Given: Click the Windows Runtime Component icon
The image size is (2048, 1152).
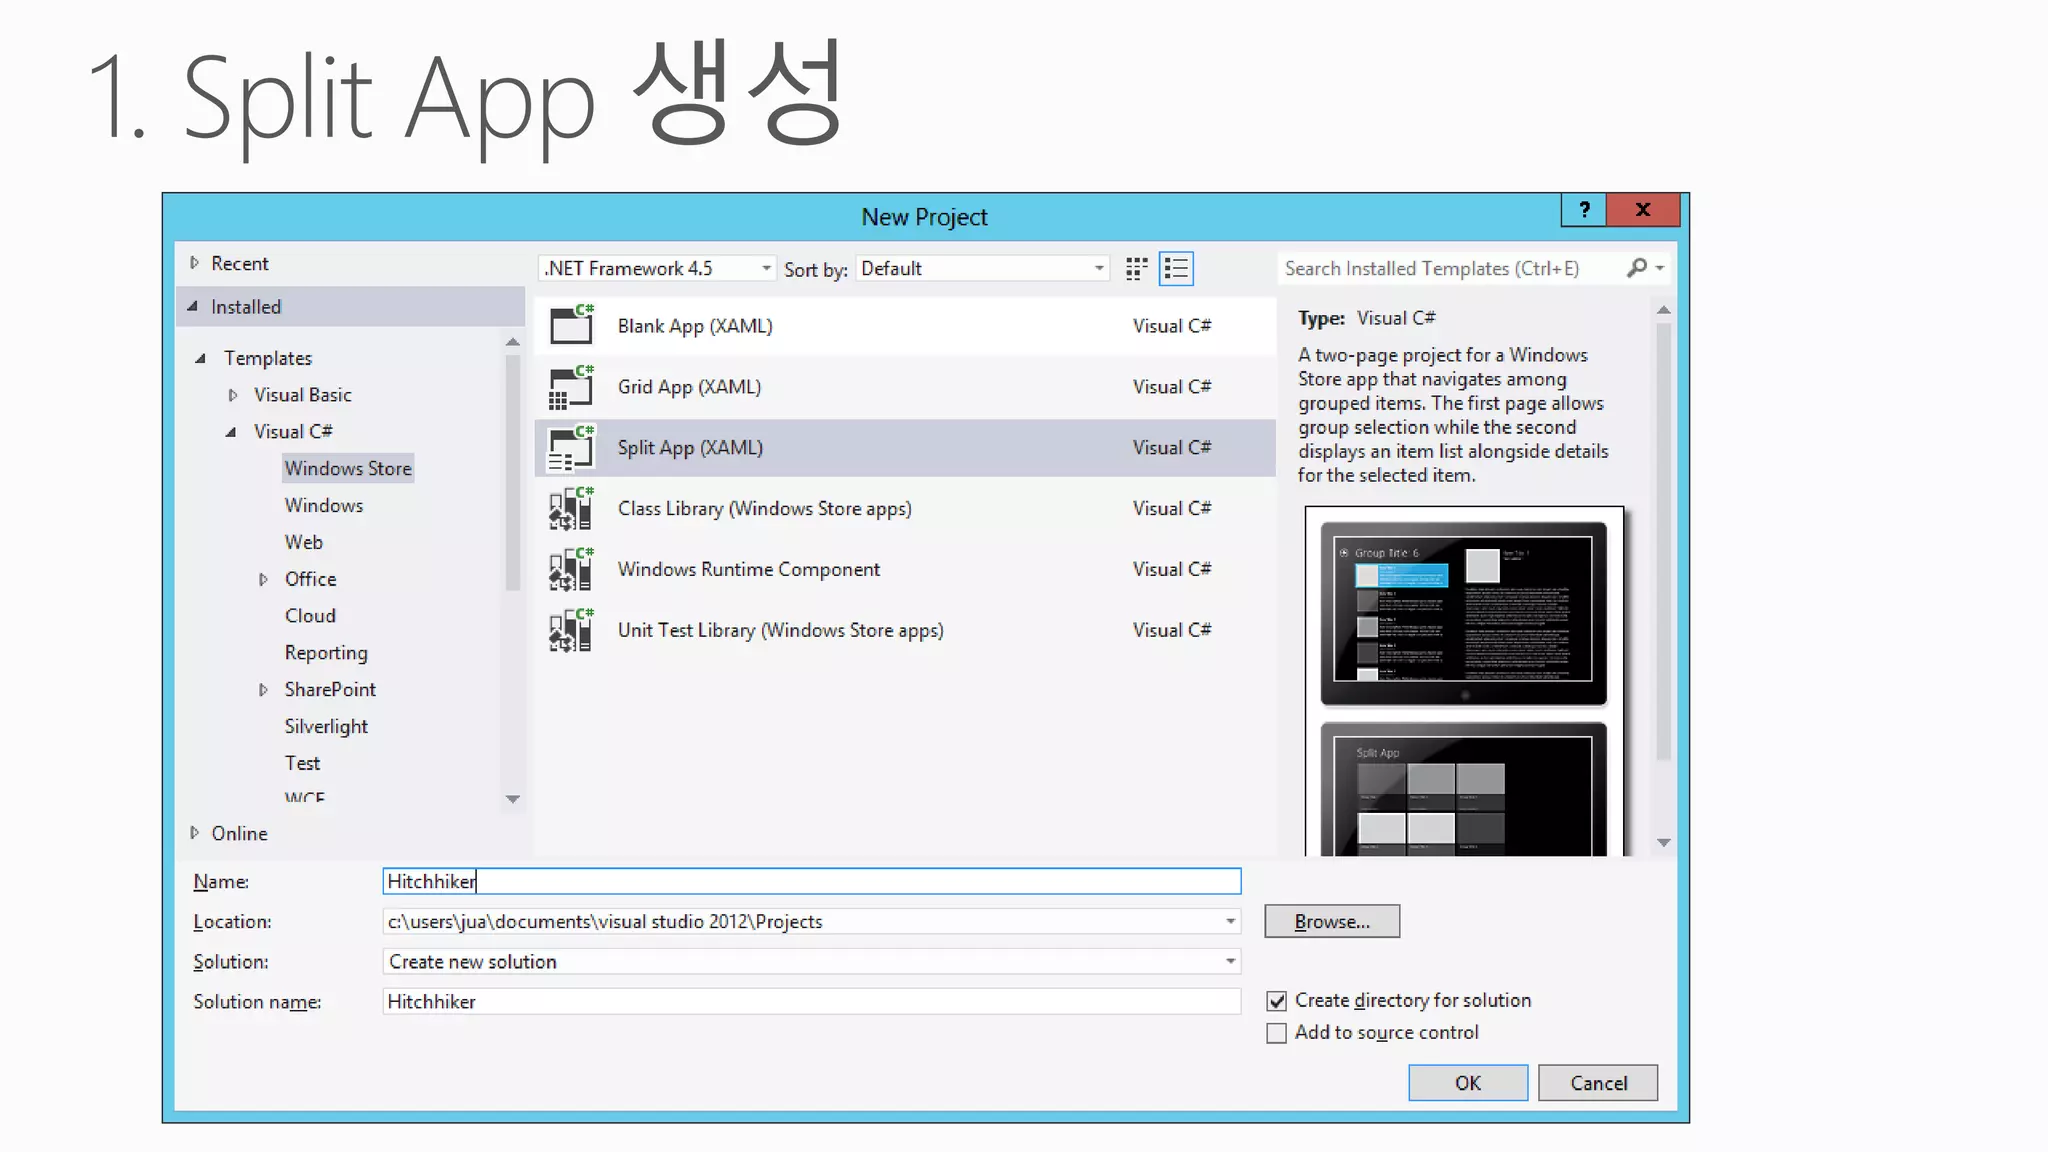Looking at the screenshot, I should tap(571, 570).
